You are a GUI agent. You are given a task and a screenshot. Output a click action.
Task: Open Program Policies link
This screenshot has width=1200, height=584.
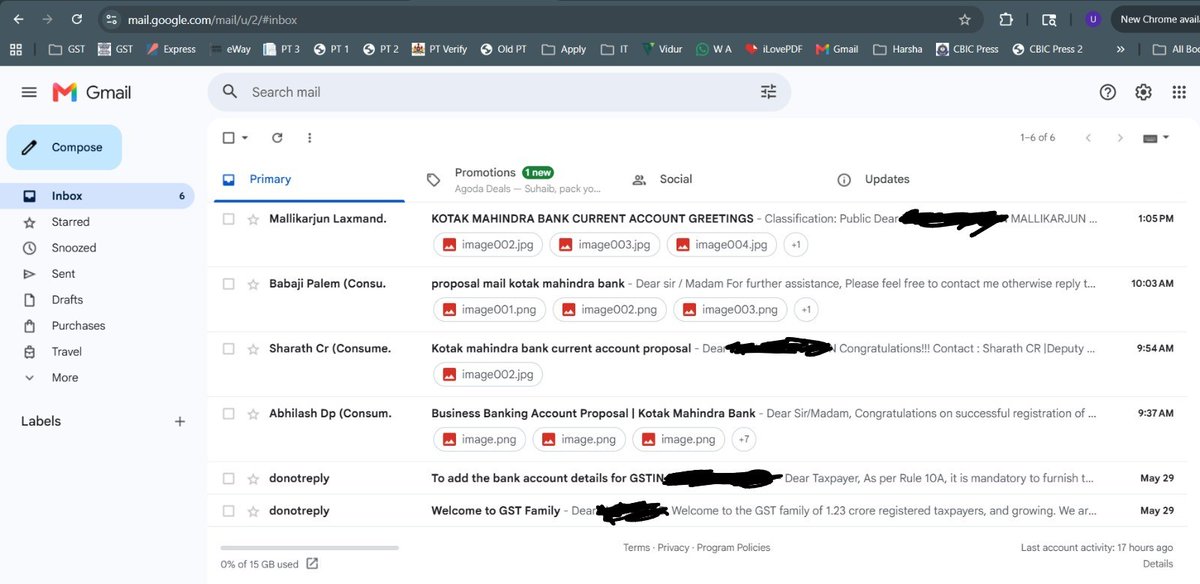(x=733, y=548)
